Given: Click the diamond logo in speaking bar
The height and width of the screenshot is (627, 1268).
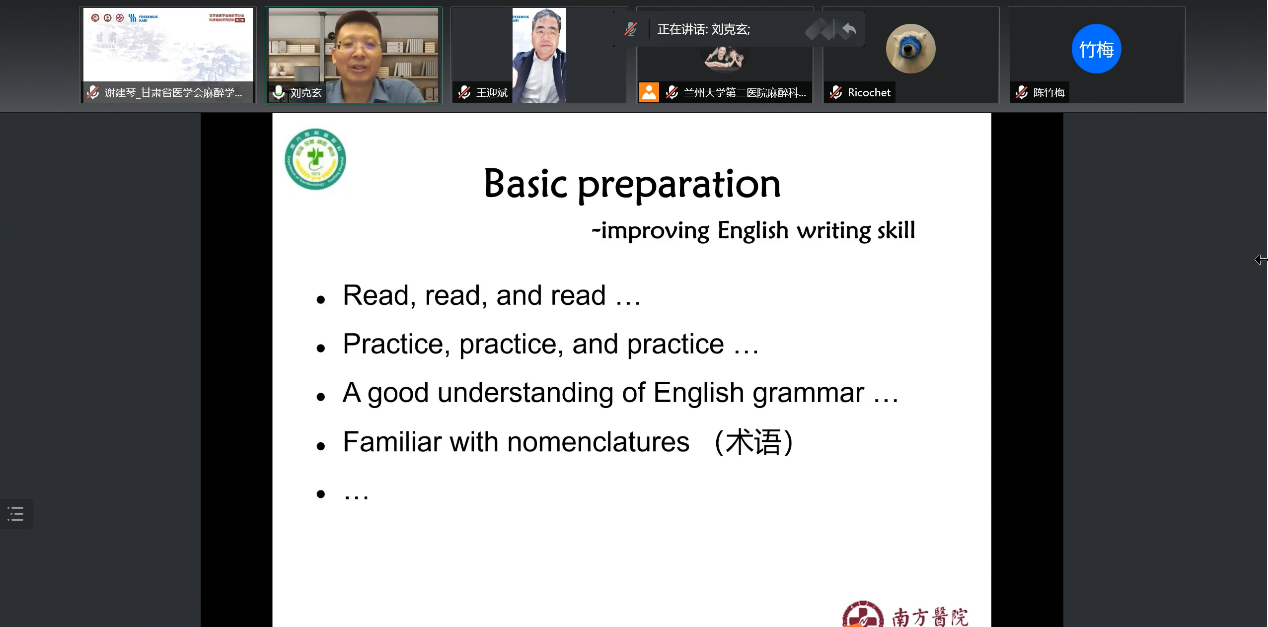Looking at the screenshot, I should click(x=819, y=29).
